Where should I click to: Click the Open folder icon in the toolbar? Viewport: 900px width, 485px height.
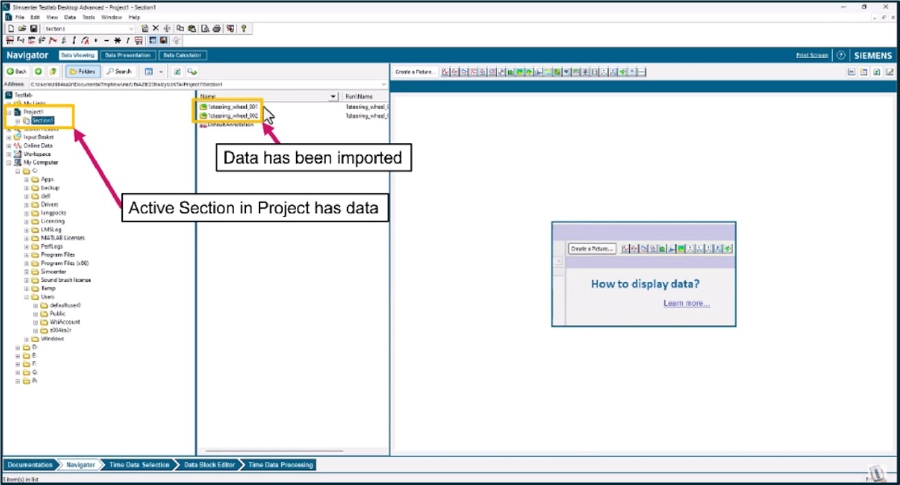21,29
